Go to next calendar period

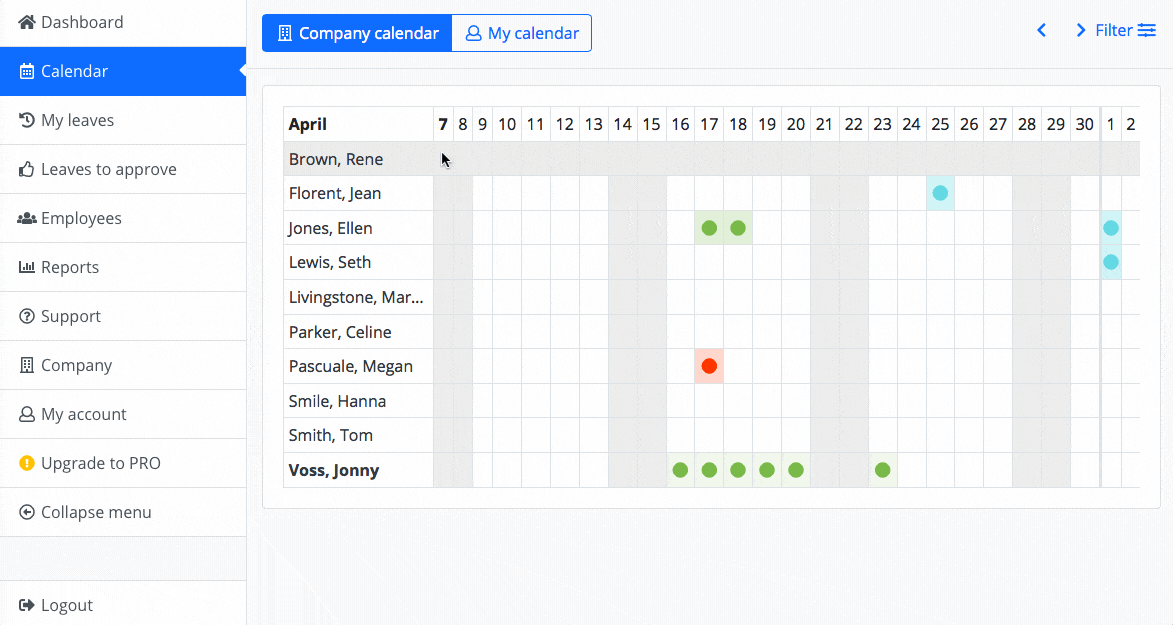point(1080,31)
